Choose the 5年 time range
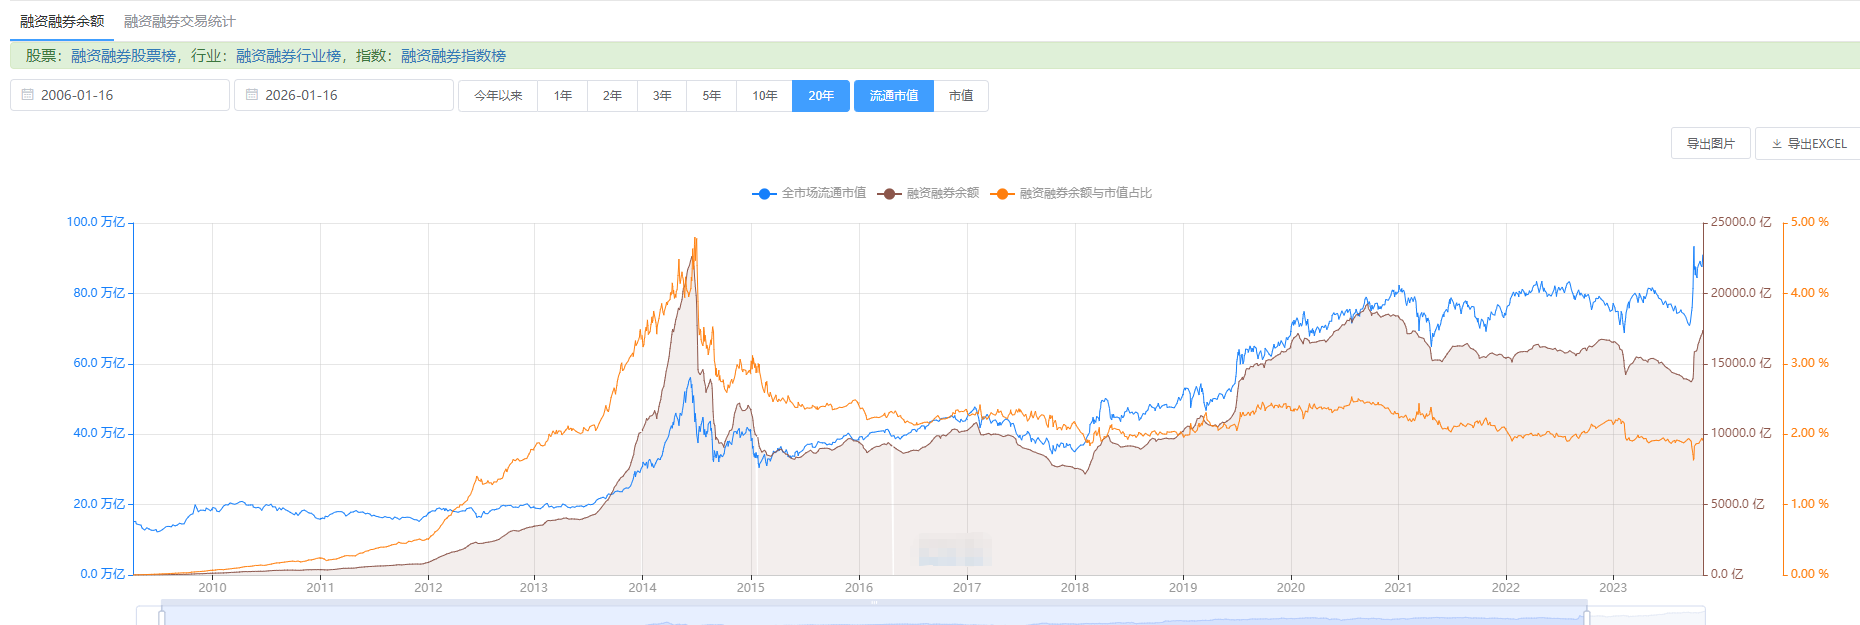The width and height of the screenshot is (1860, 625). [x=711, y=96]
